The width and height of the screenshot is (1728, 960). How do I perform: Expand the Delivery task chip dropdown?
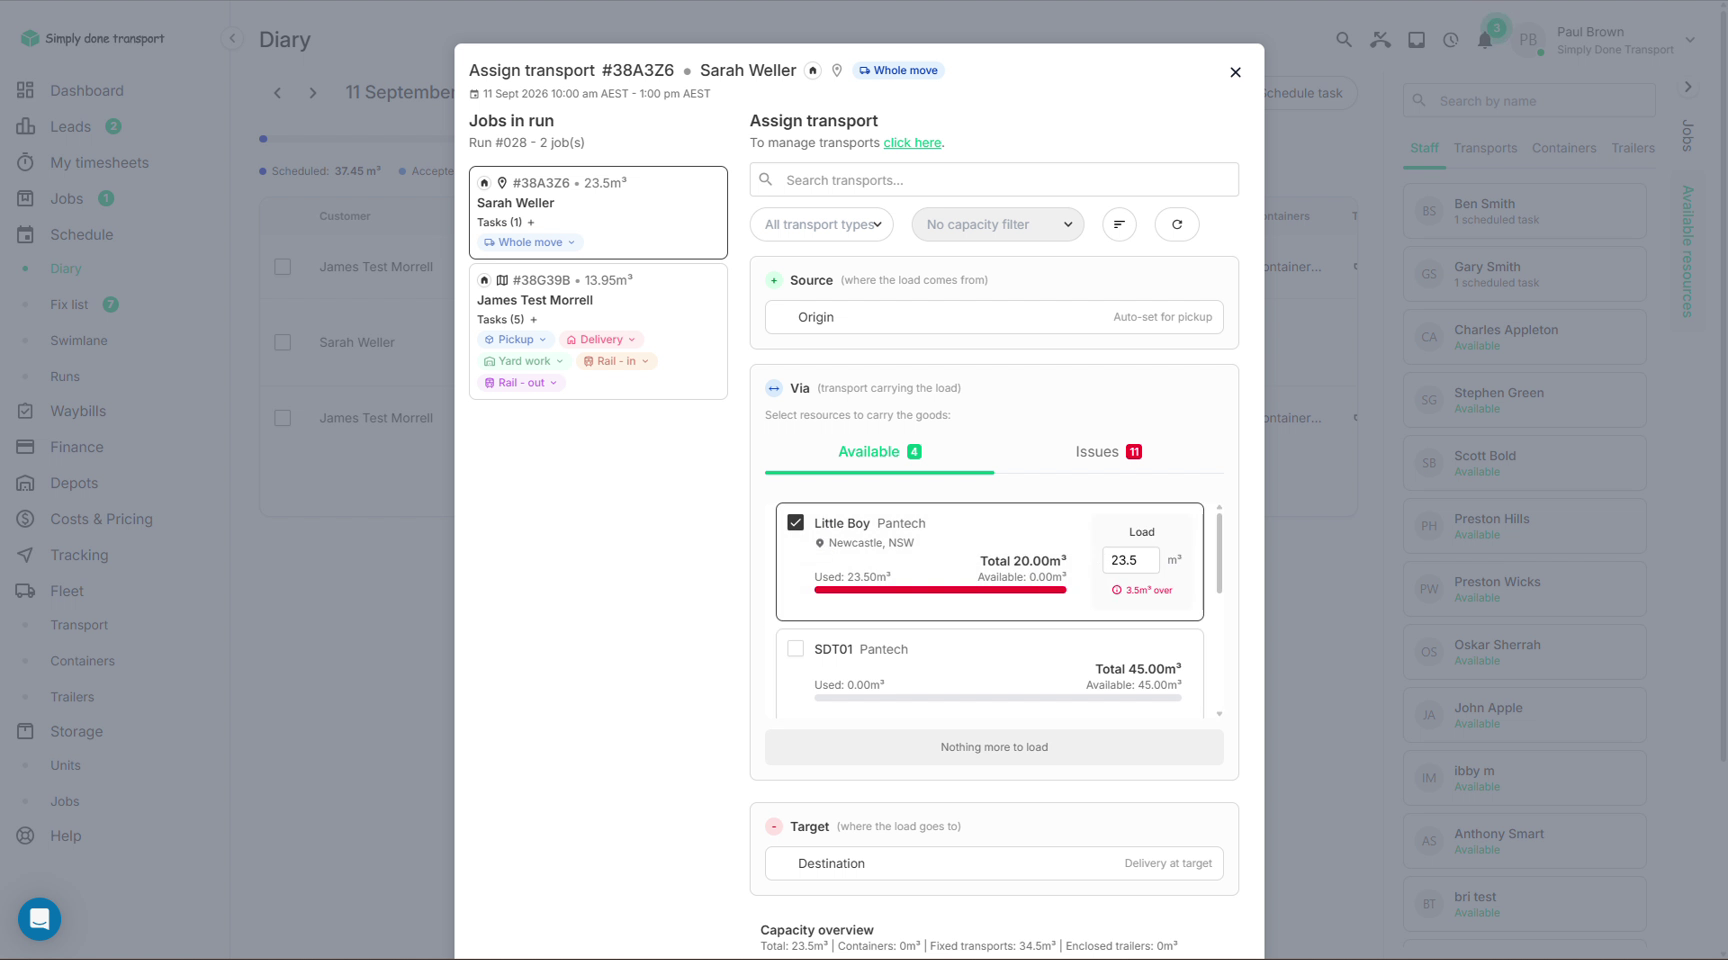point(601,339)
